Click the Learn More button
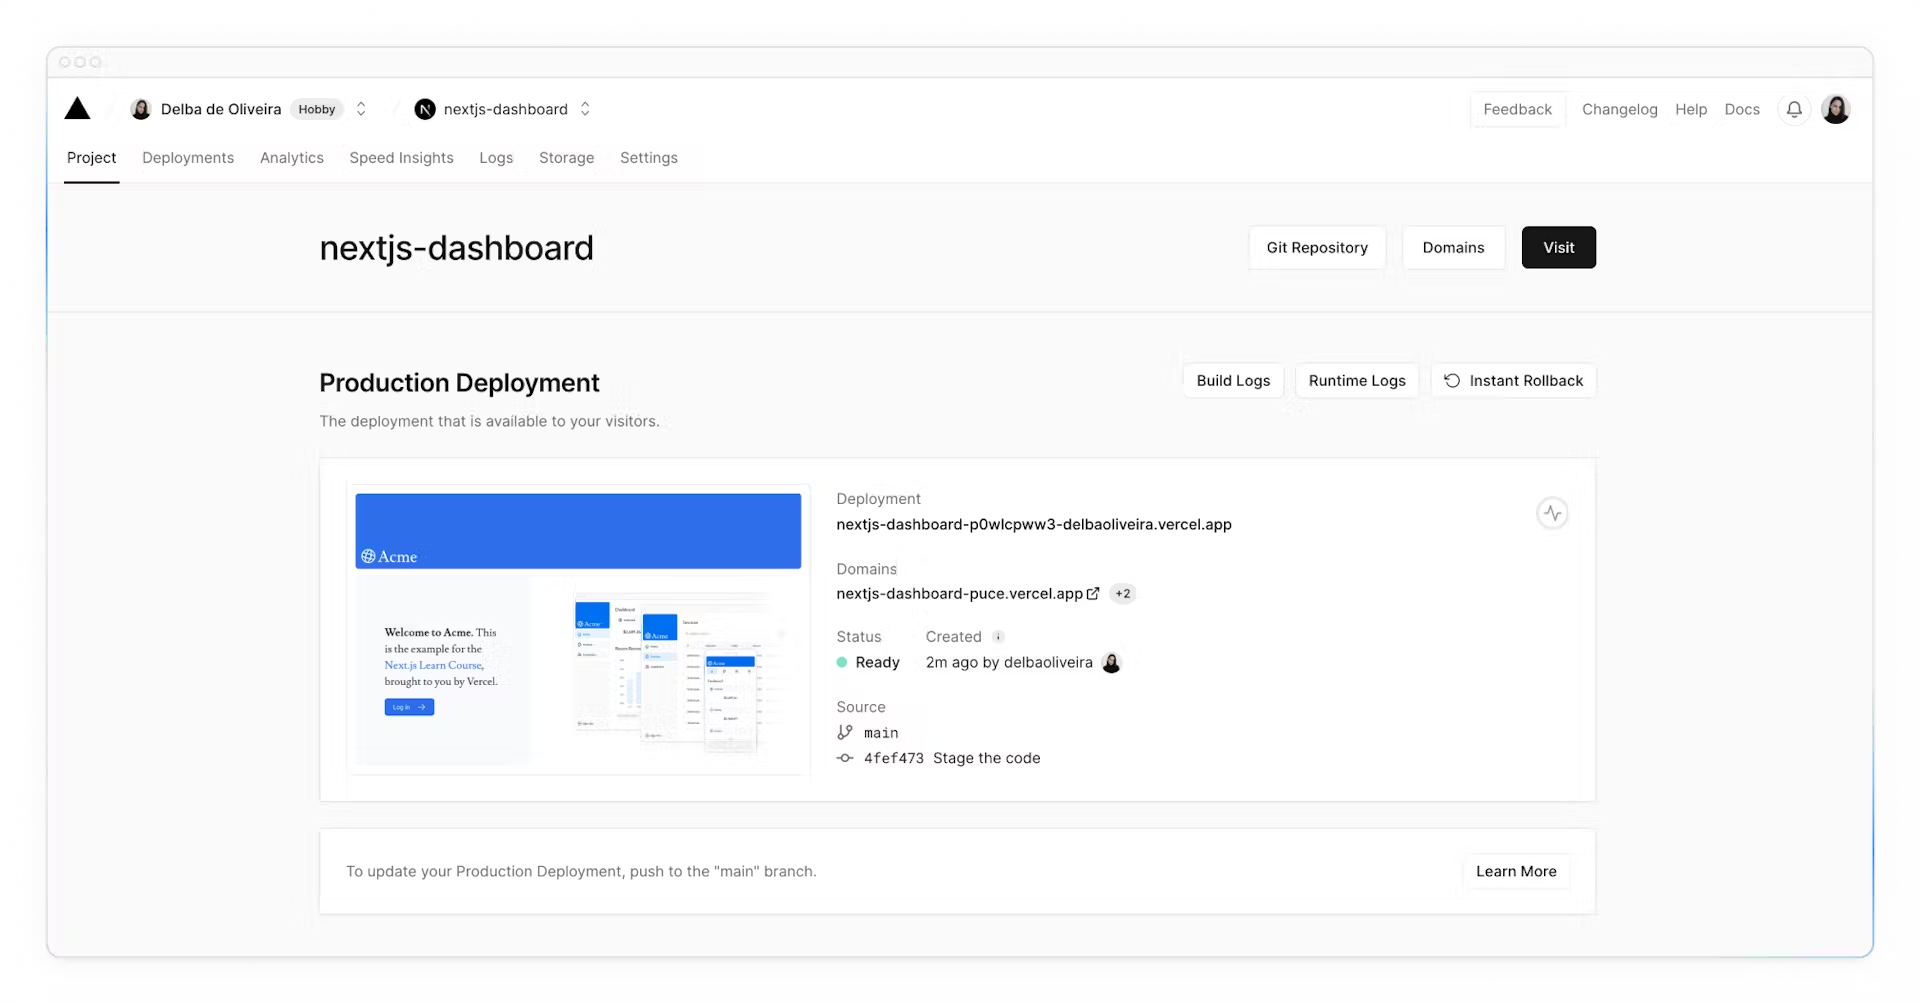 click(x=1516, y=871)
